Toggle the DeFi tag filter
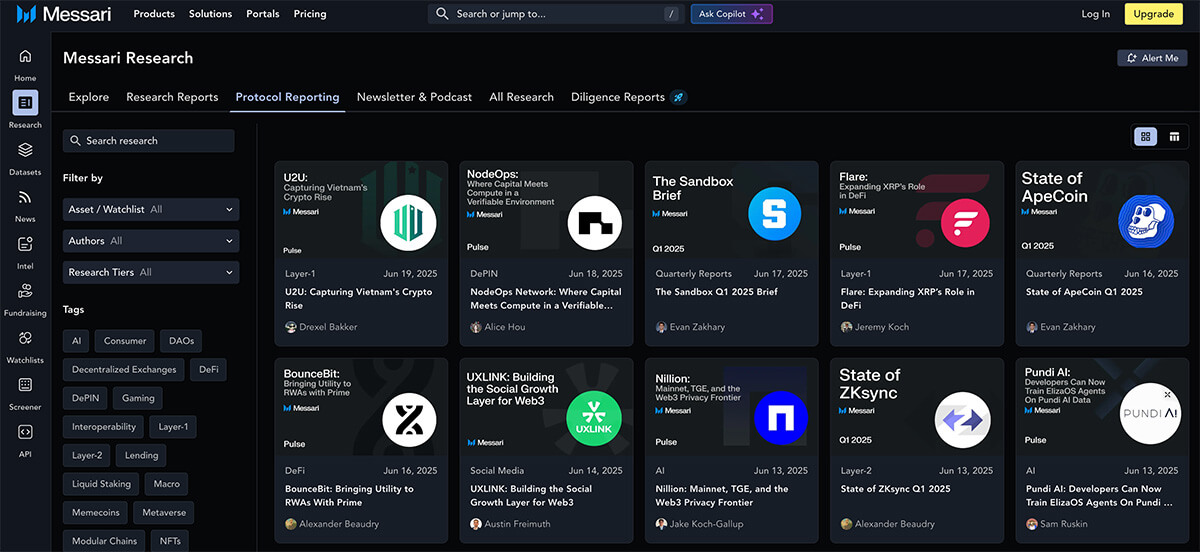 208,369
